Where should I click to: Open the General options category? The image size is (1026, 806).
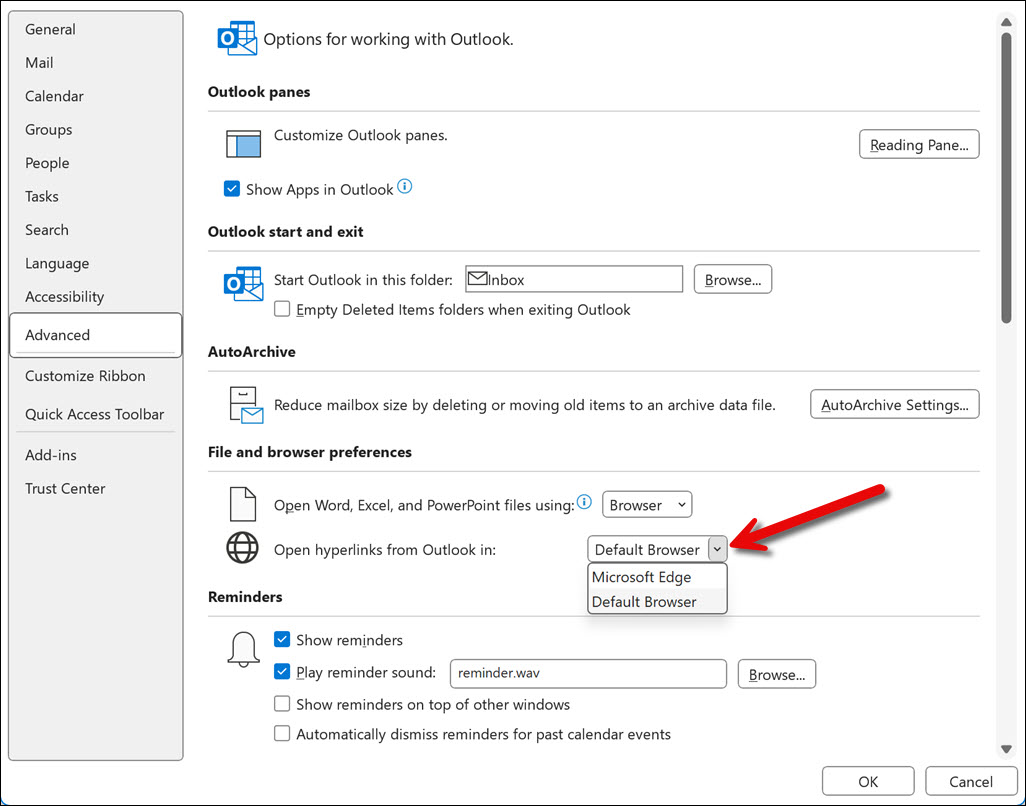pyautogui.click(x=96, y=29)
